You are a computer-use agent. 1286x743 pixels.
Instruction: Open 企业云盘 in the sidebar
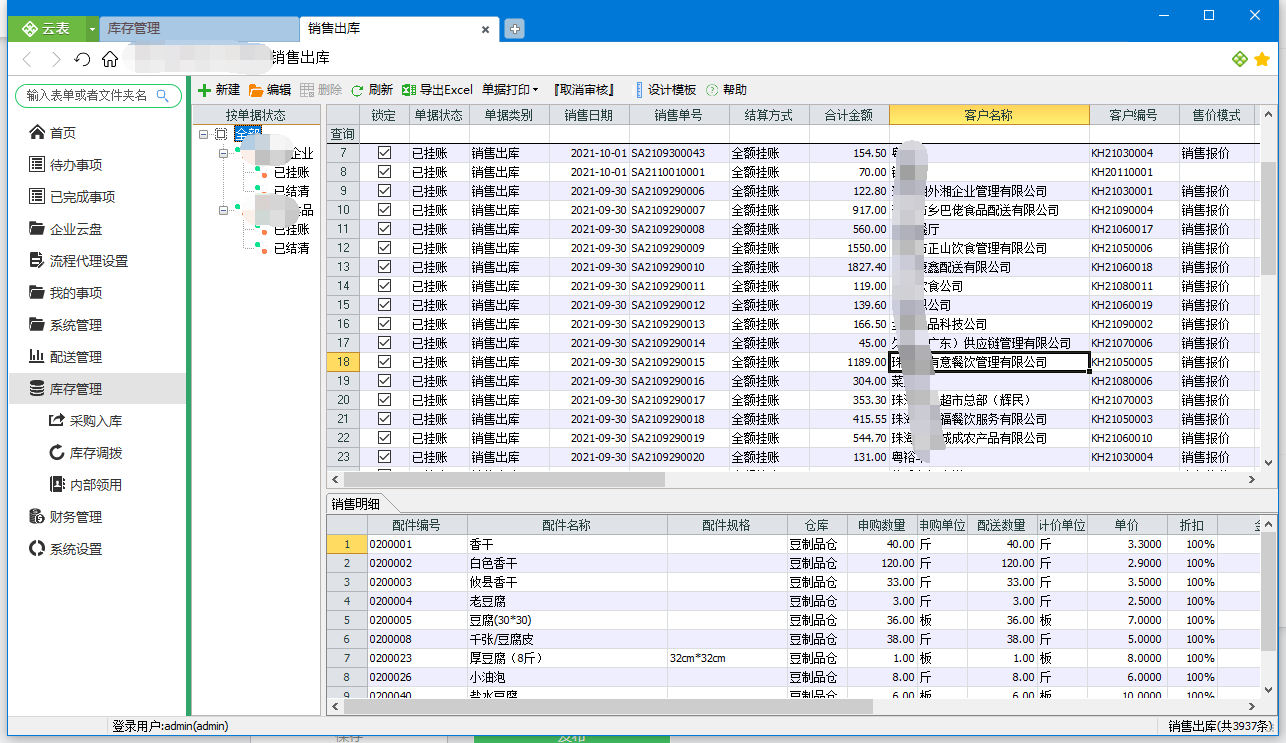click(x=97, y=229)
